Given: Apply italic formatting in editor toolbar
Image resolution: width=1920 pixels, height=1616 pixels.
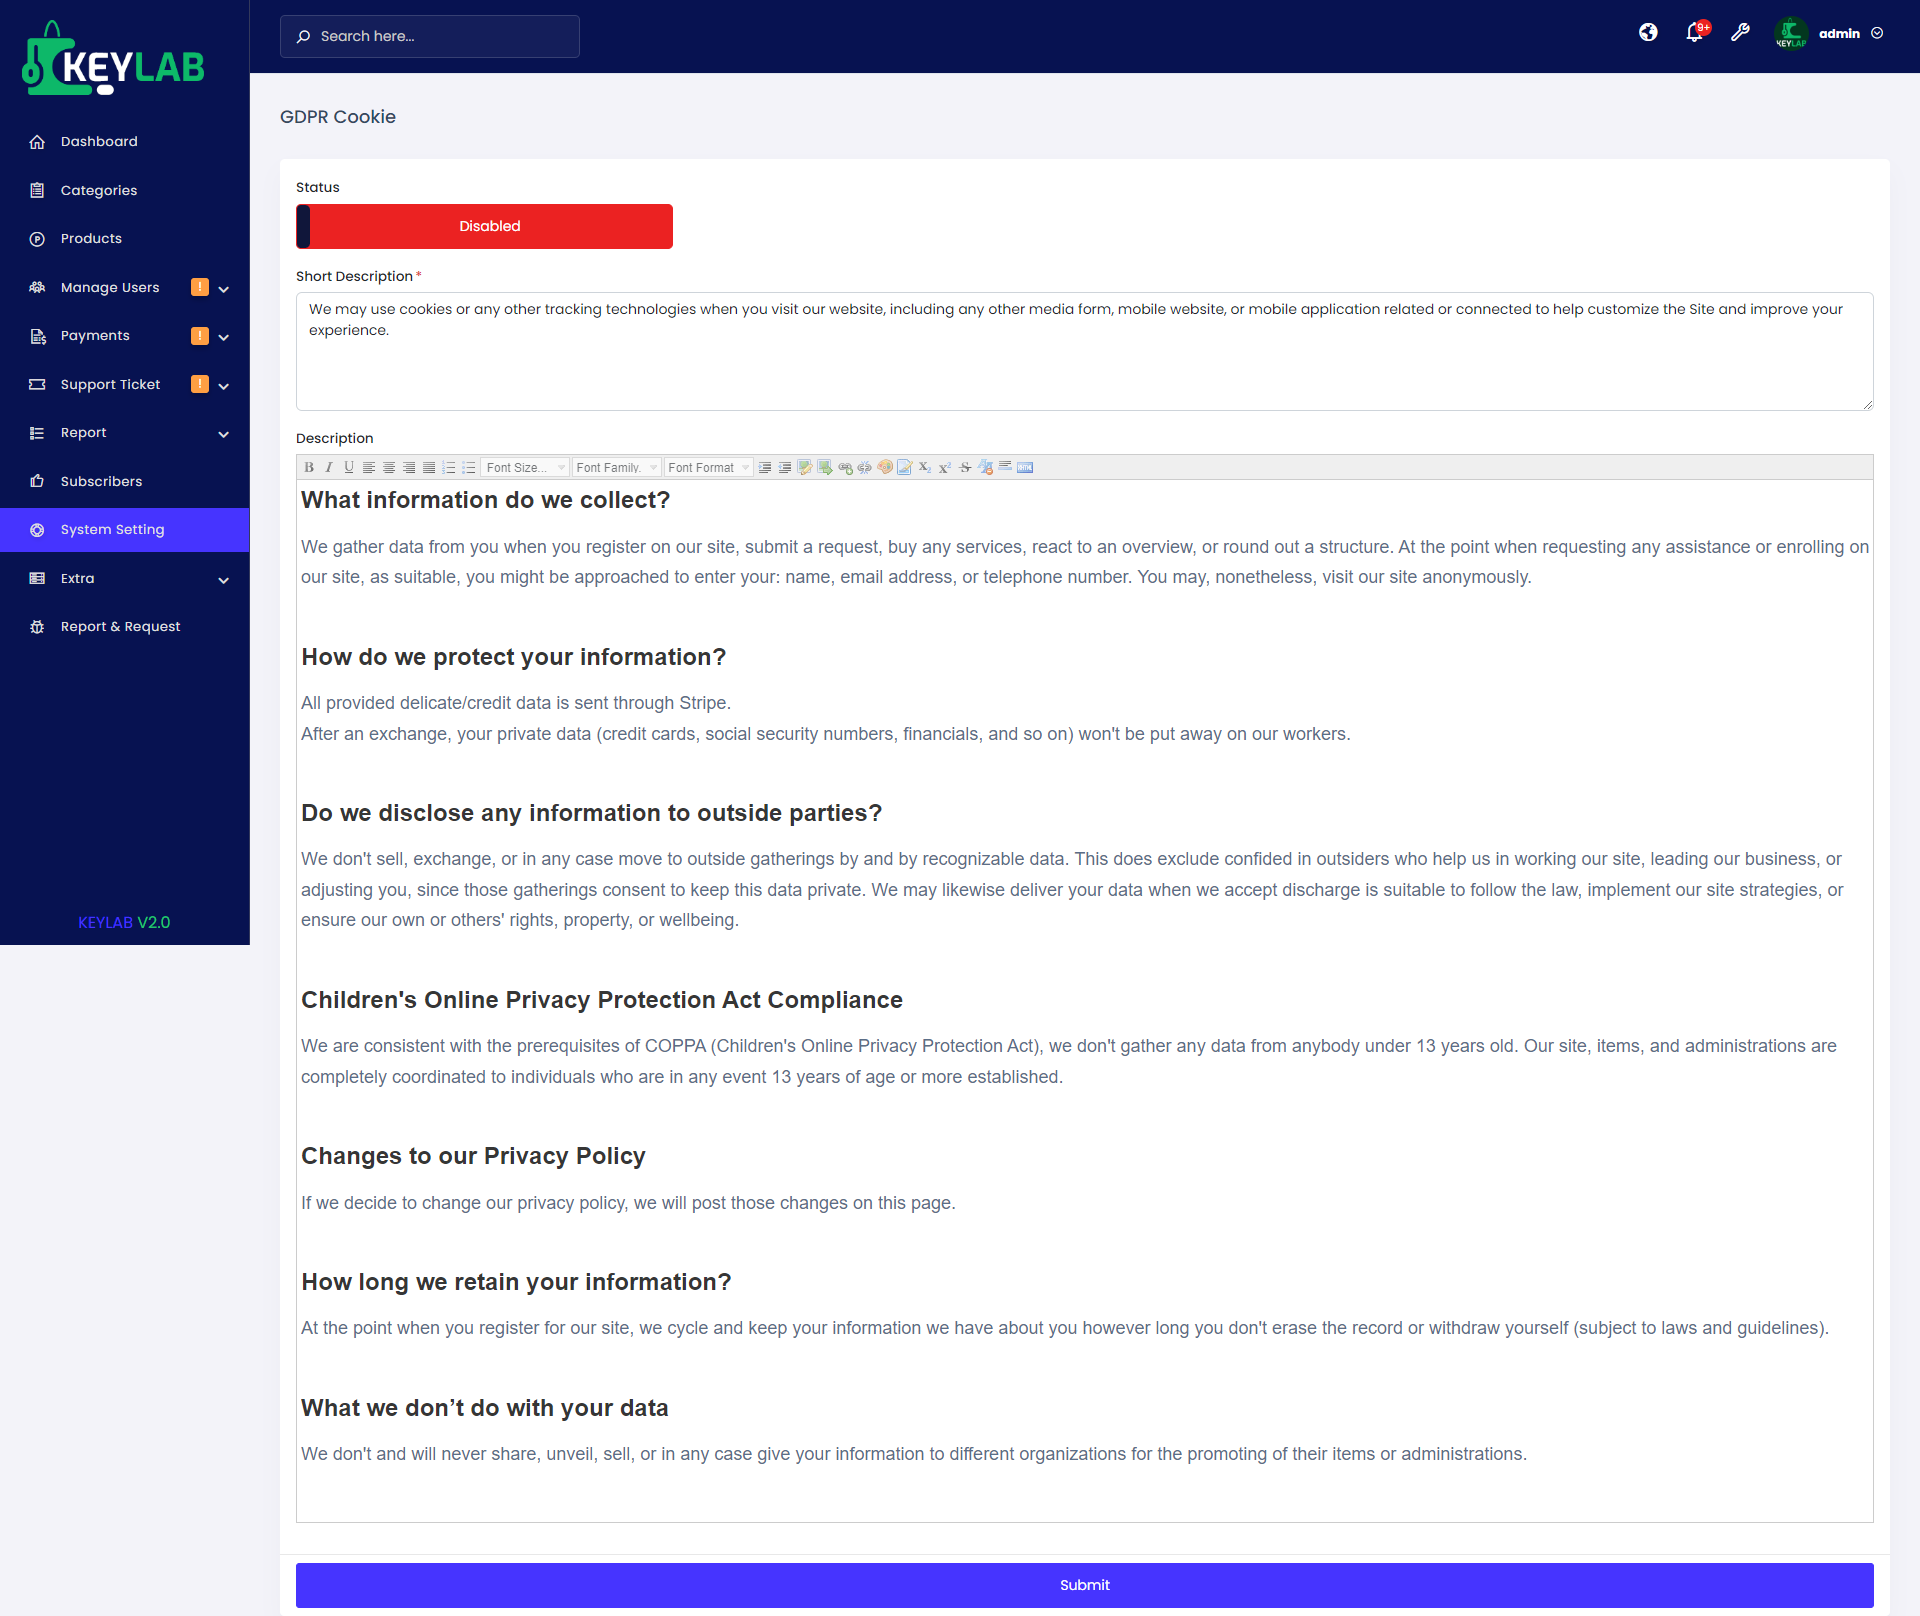Looking at the screenshot, I should 328,467.
